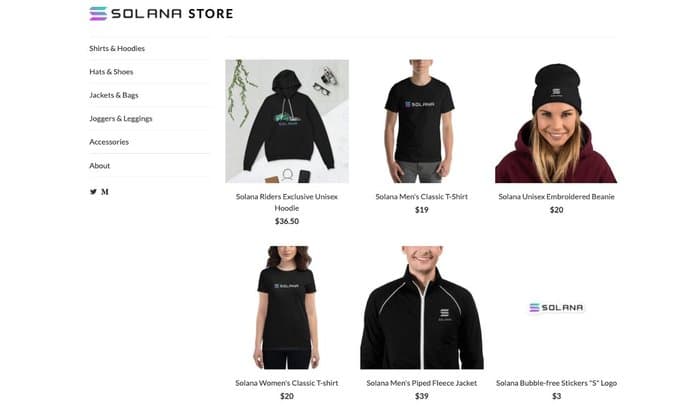The width and height of the screenshot is (680, 418).
Task: View Men's Classic T-Shirt product photo
Action: click(422, 121)
